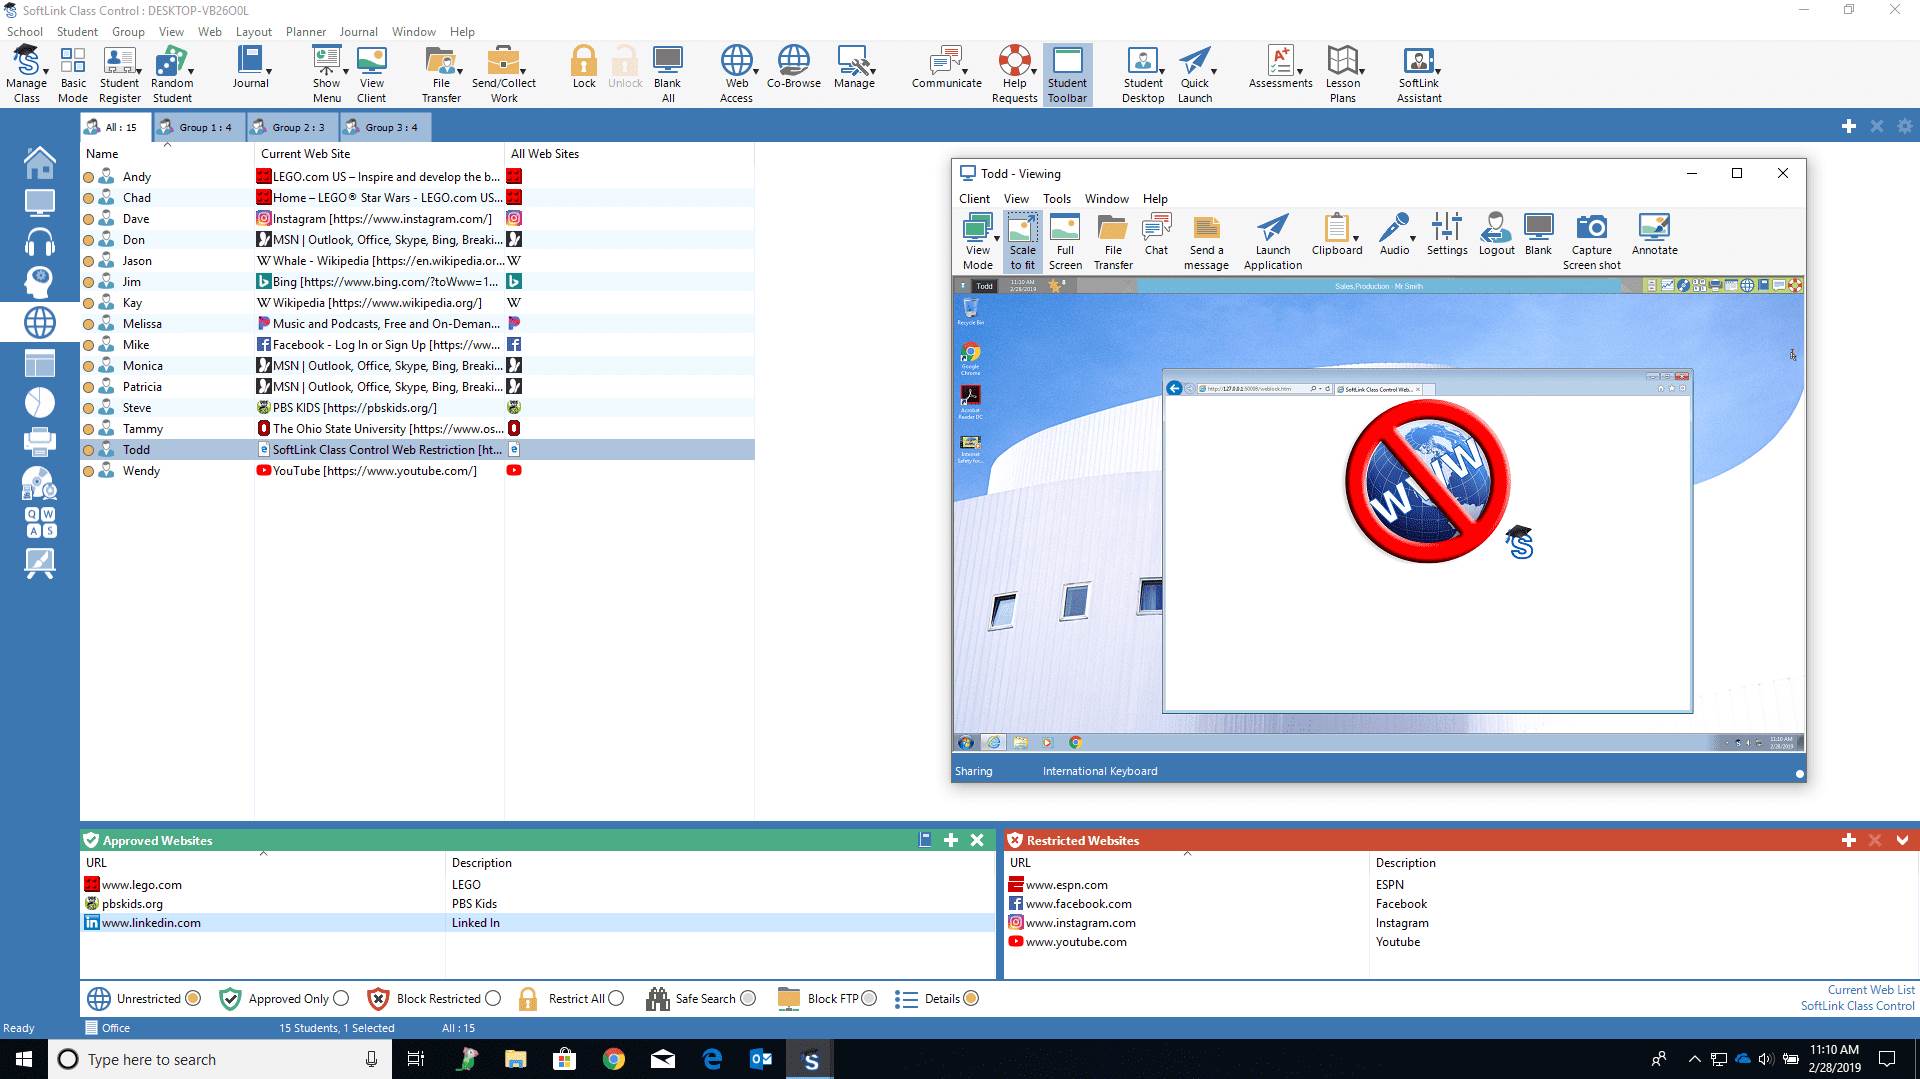
Task: Open the Journal toolbar icon
Action: [x=250, y=68]
